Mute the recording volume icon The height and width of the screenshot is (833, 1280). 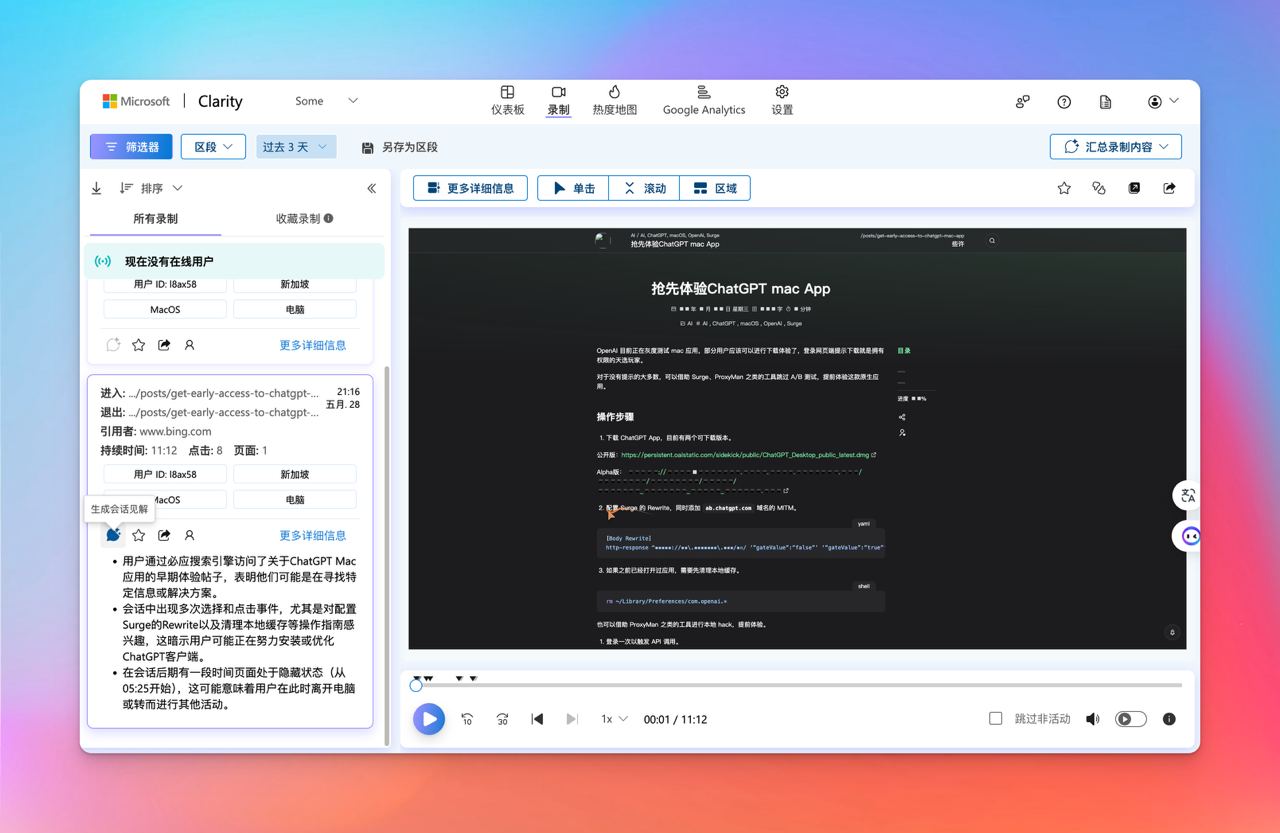click(x=1092, y=719)
